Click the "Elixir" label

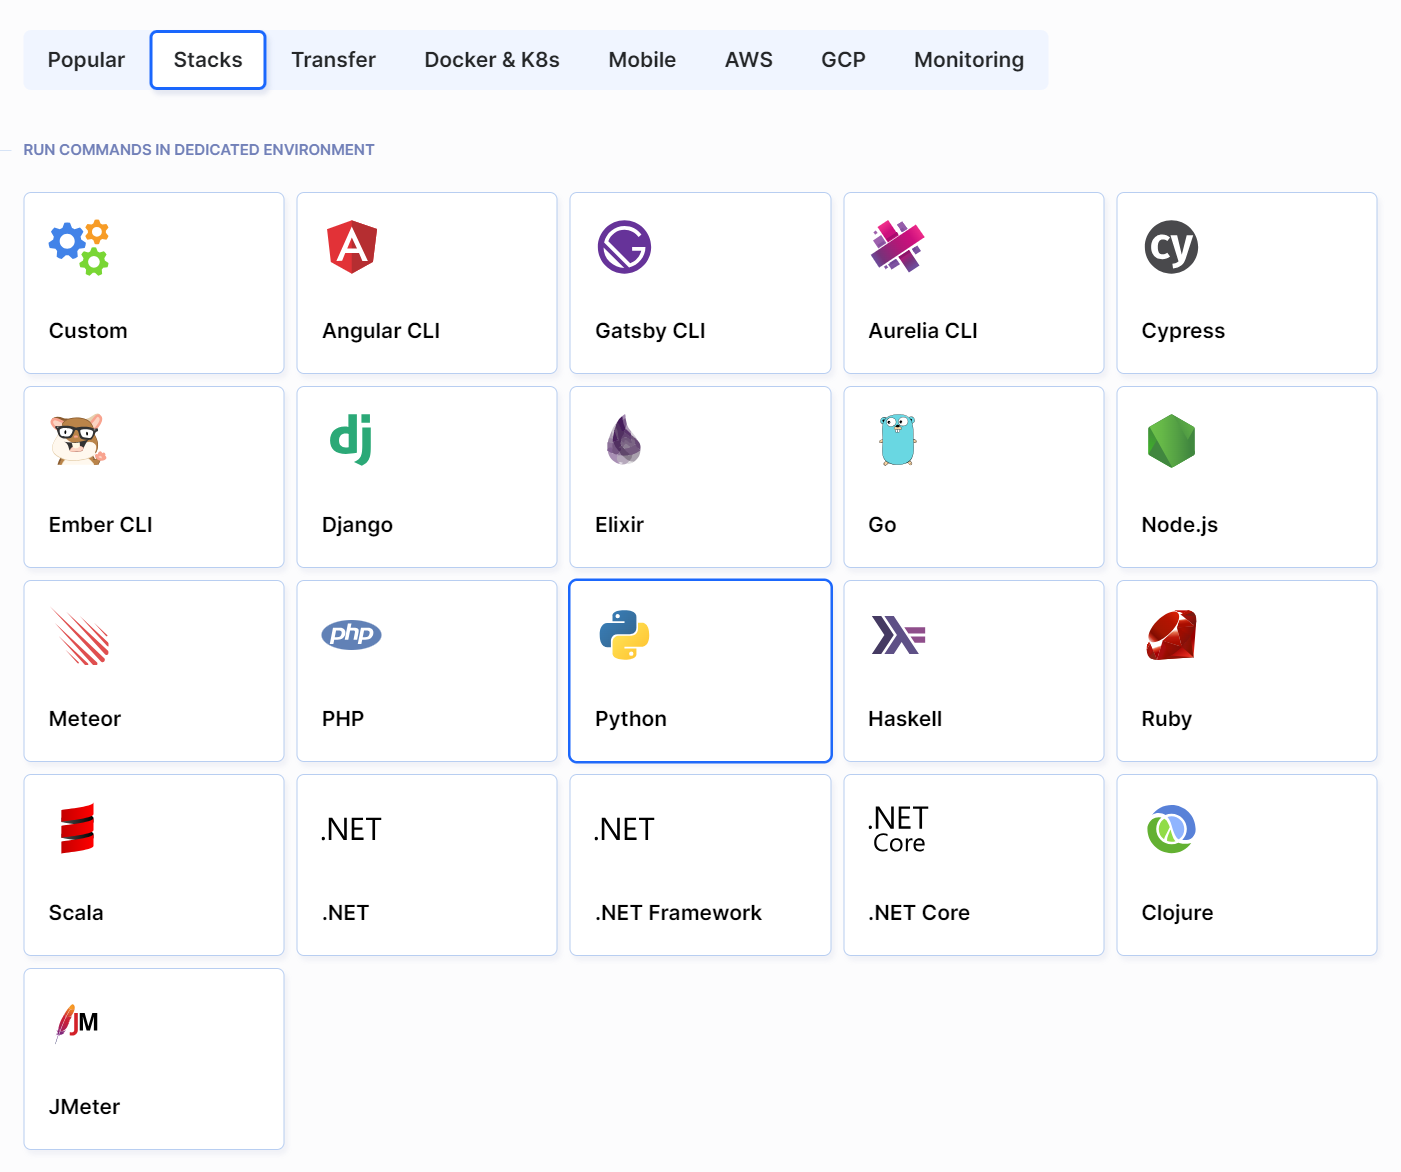pyautogui.click(x=619, y=525)
